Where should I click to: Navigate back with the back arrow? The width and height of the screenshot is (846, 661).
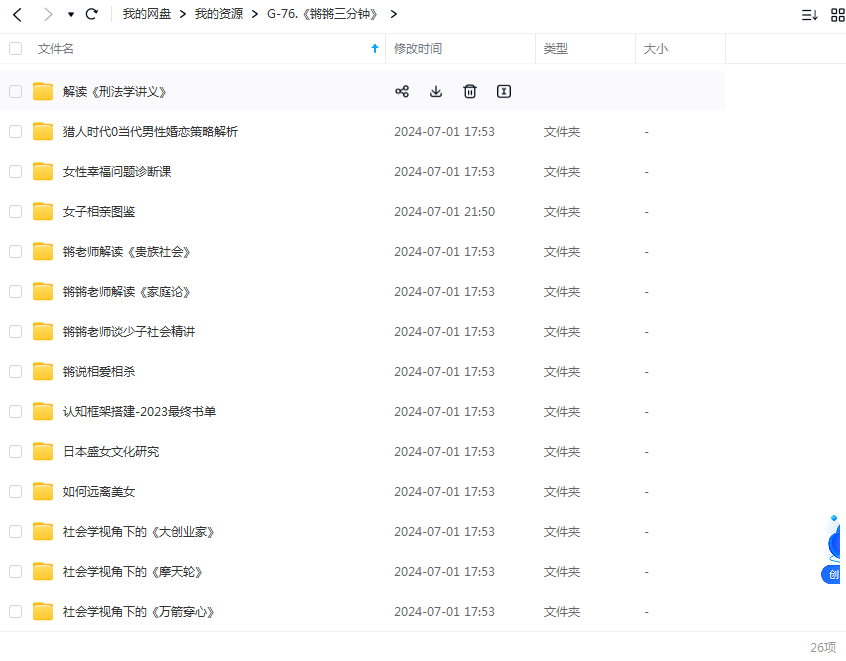[16, 14]
